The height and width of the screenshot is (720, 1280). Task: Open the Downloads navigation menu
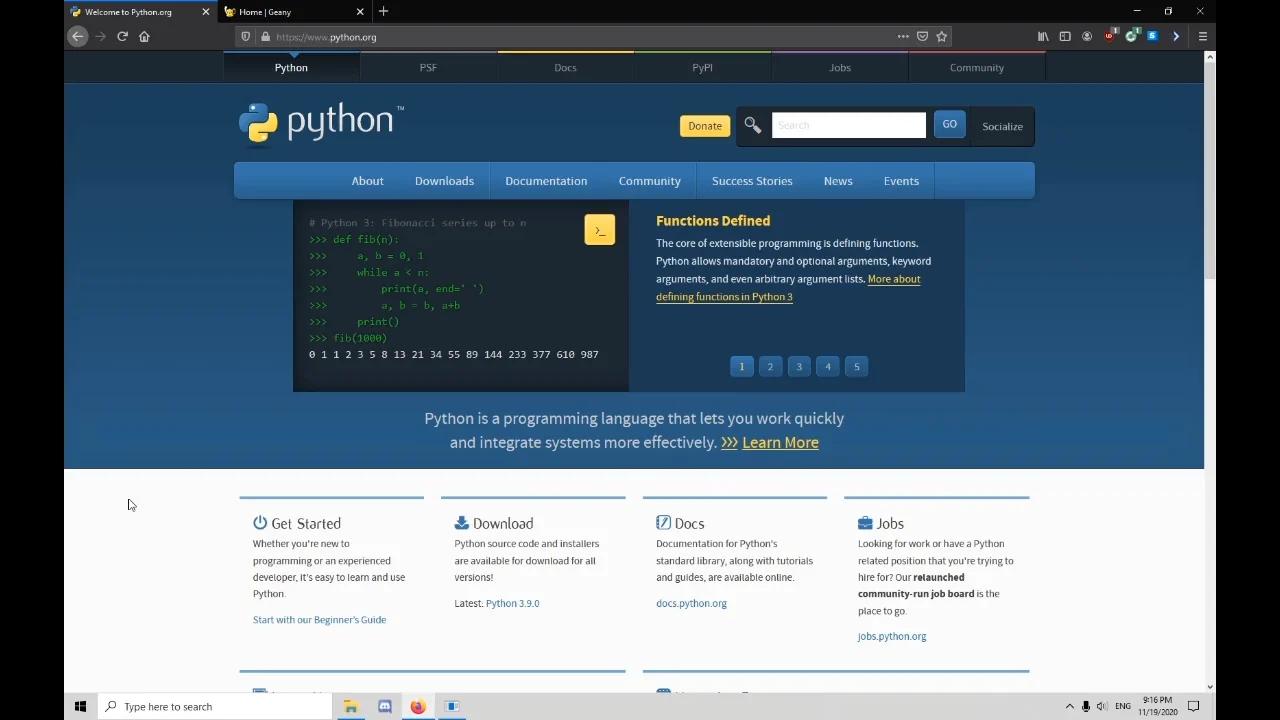tap(444, 181)
